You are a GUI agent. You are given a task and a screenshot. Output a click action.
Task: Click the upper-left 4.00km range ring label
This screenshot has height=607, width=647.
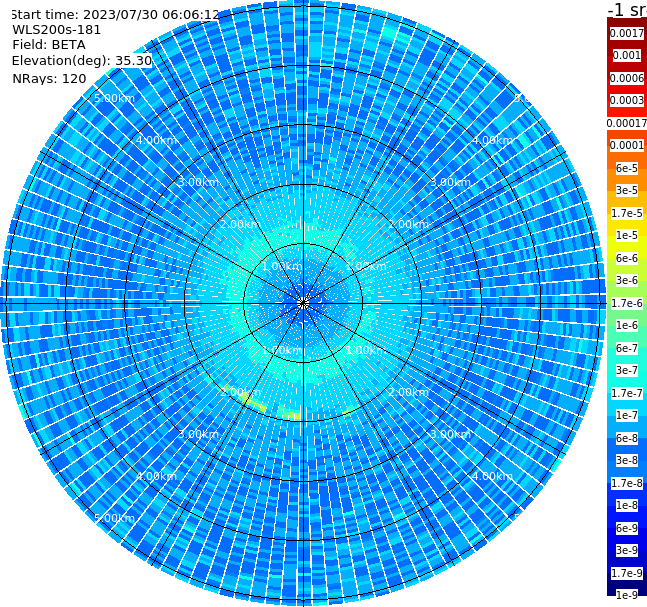156,140
